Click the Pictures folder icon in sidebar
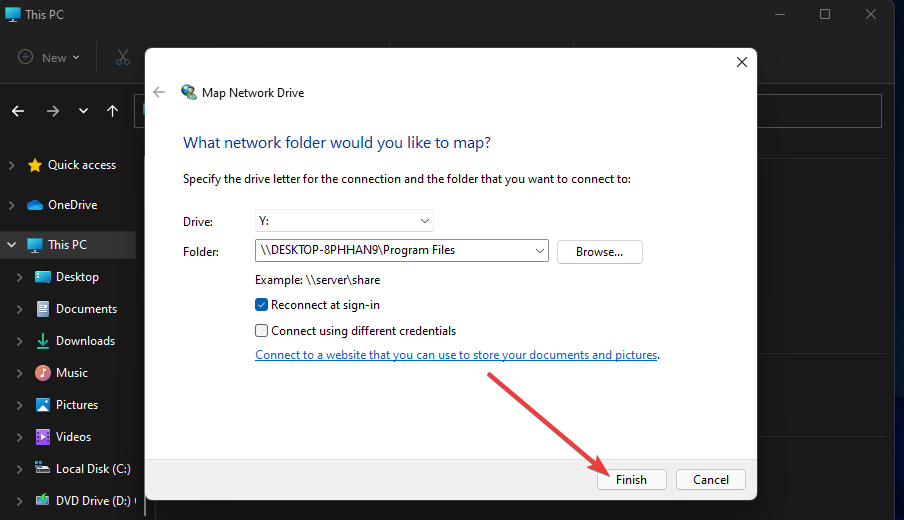 43,405
